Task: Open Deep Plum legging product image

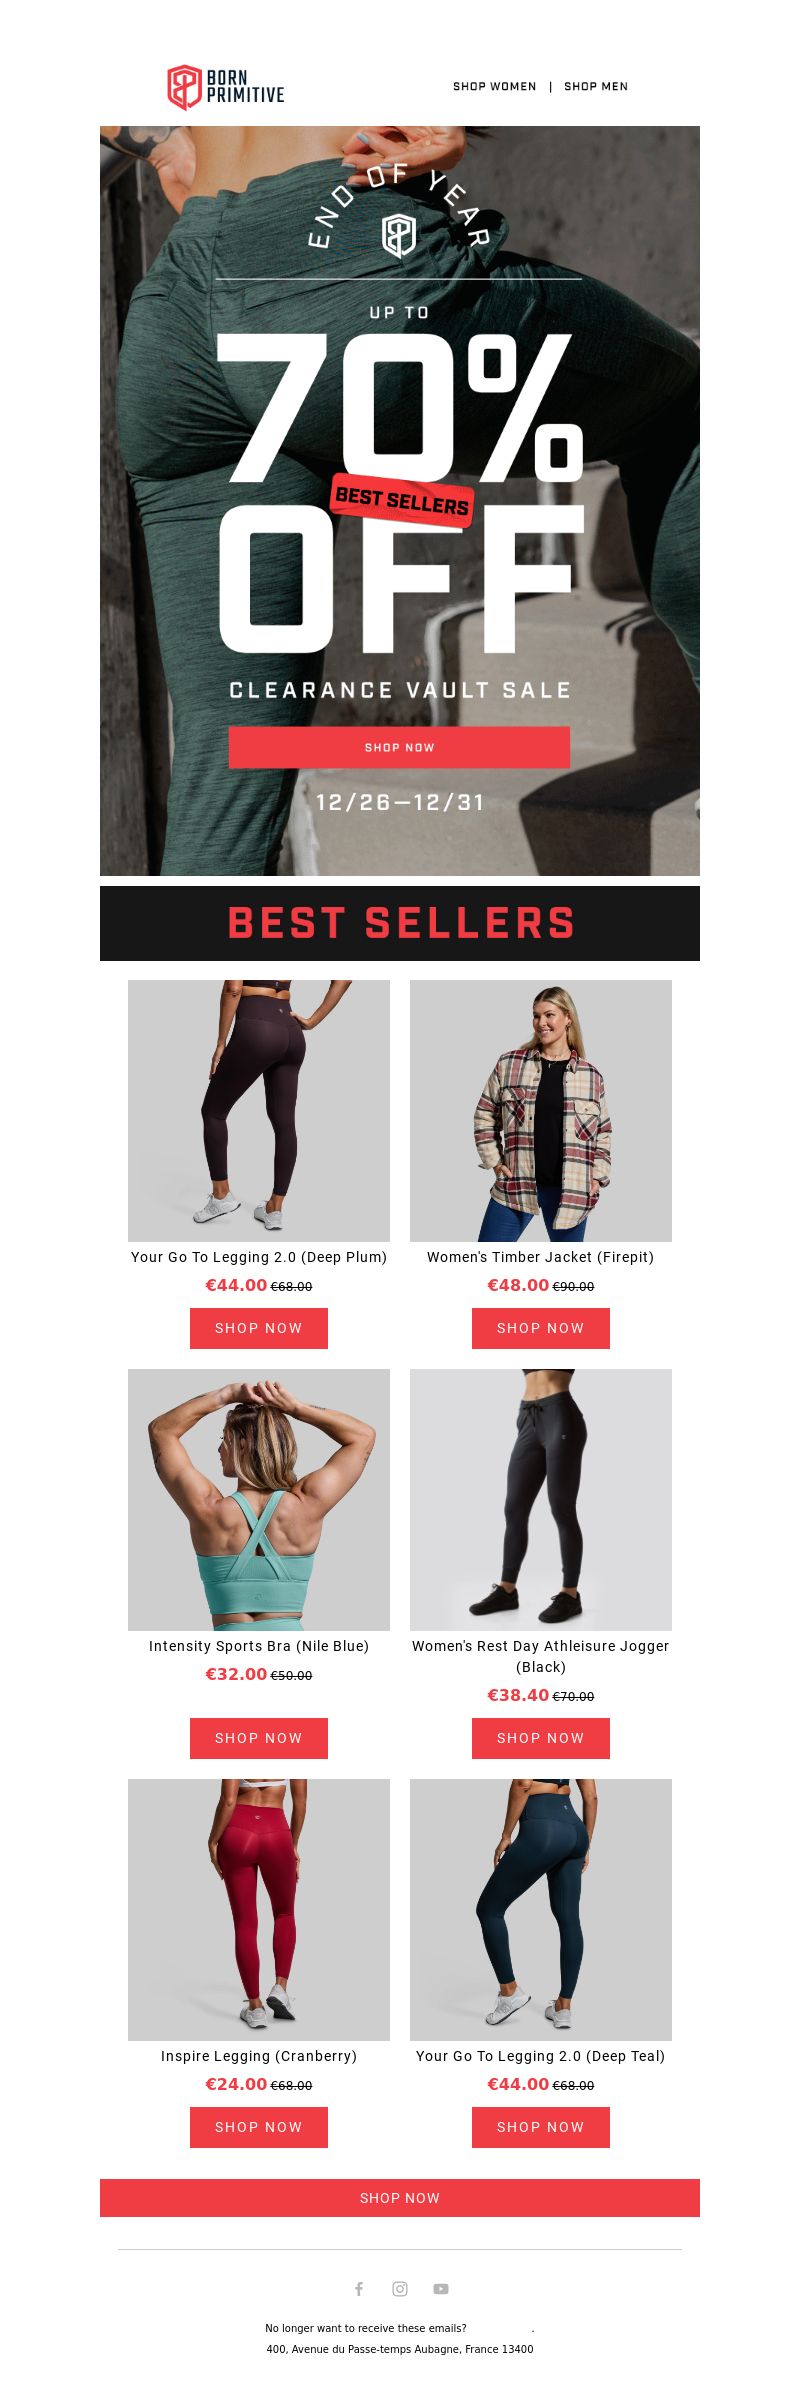Action: (259, 1111)
